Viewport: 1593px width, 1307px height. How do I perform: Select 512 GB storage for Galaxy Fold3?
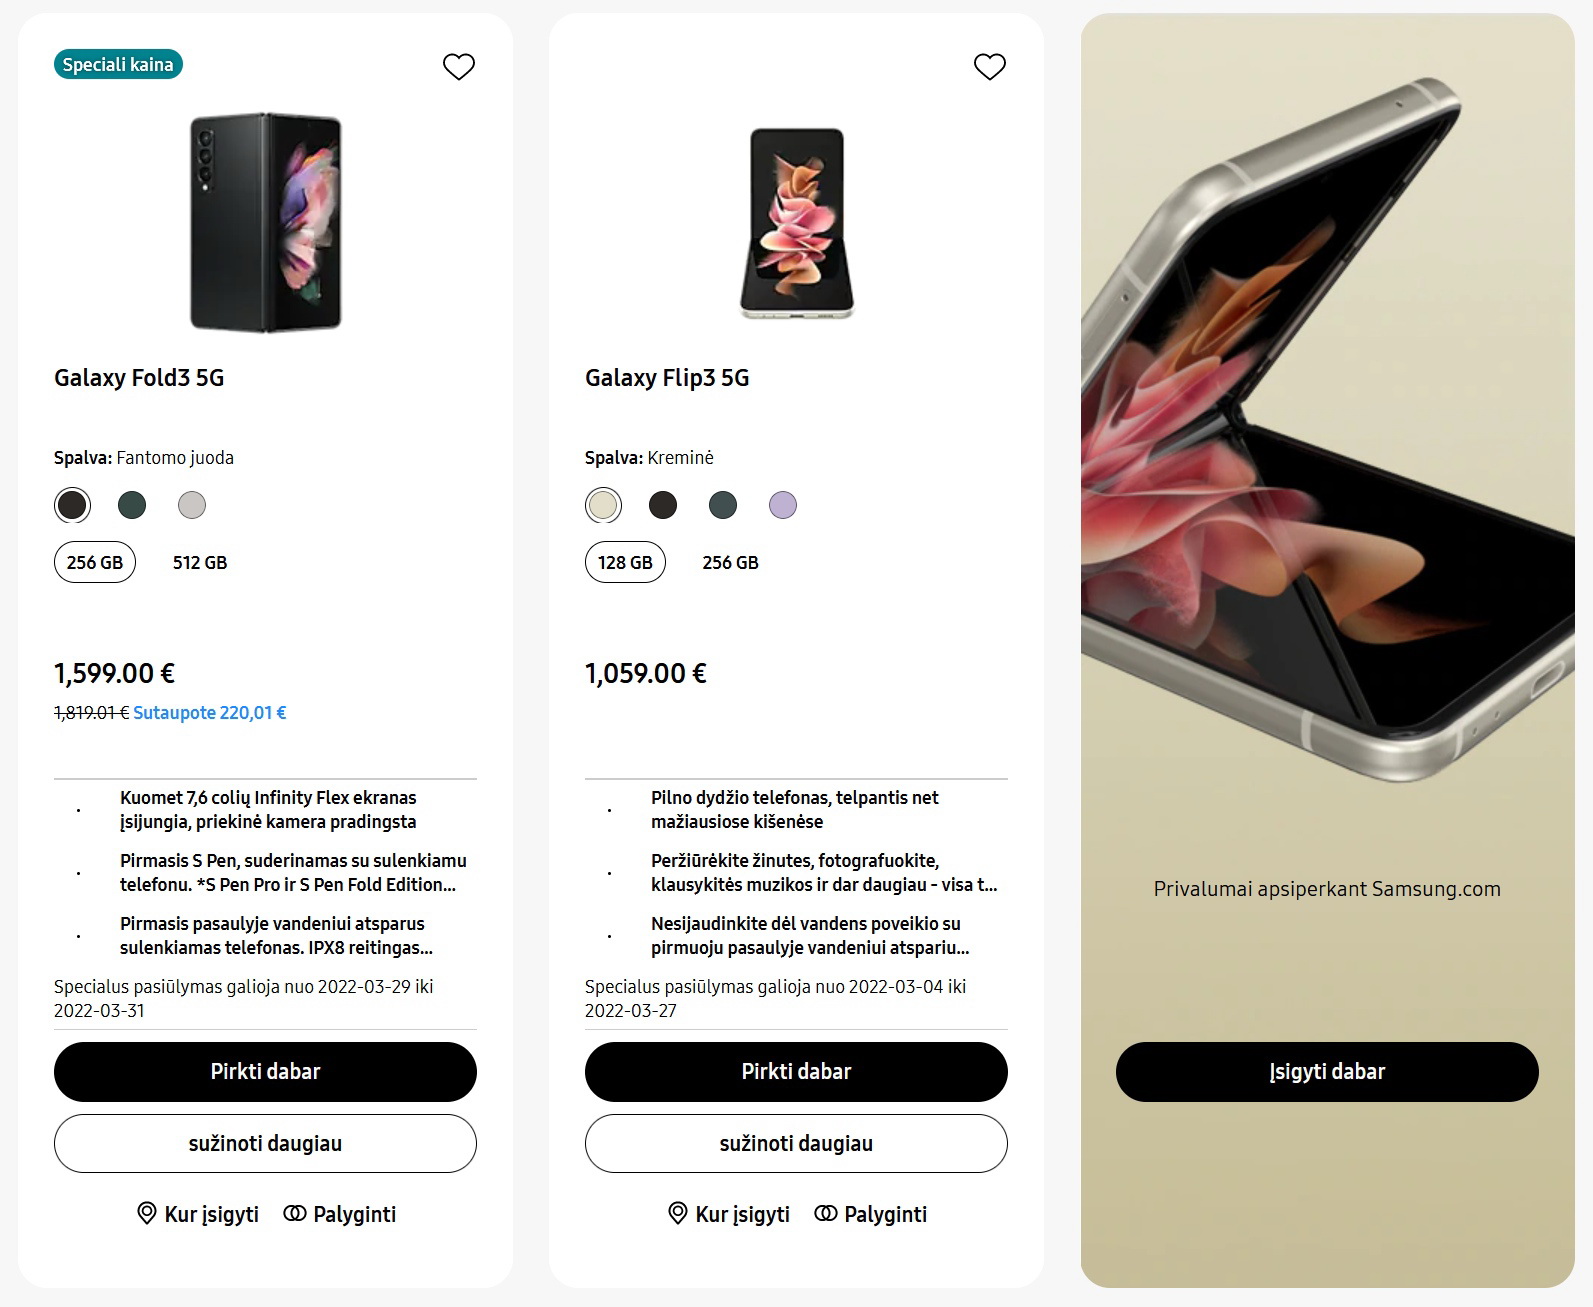[x=200, y=563]
